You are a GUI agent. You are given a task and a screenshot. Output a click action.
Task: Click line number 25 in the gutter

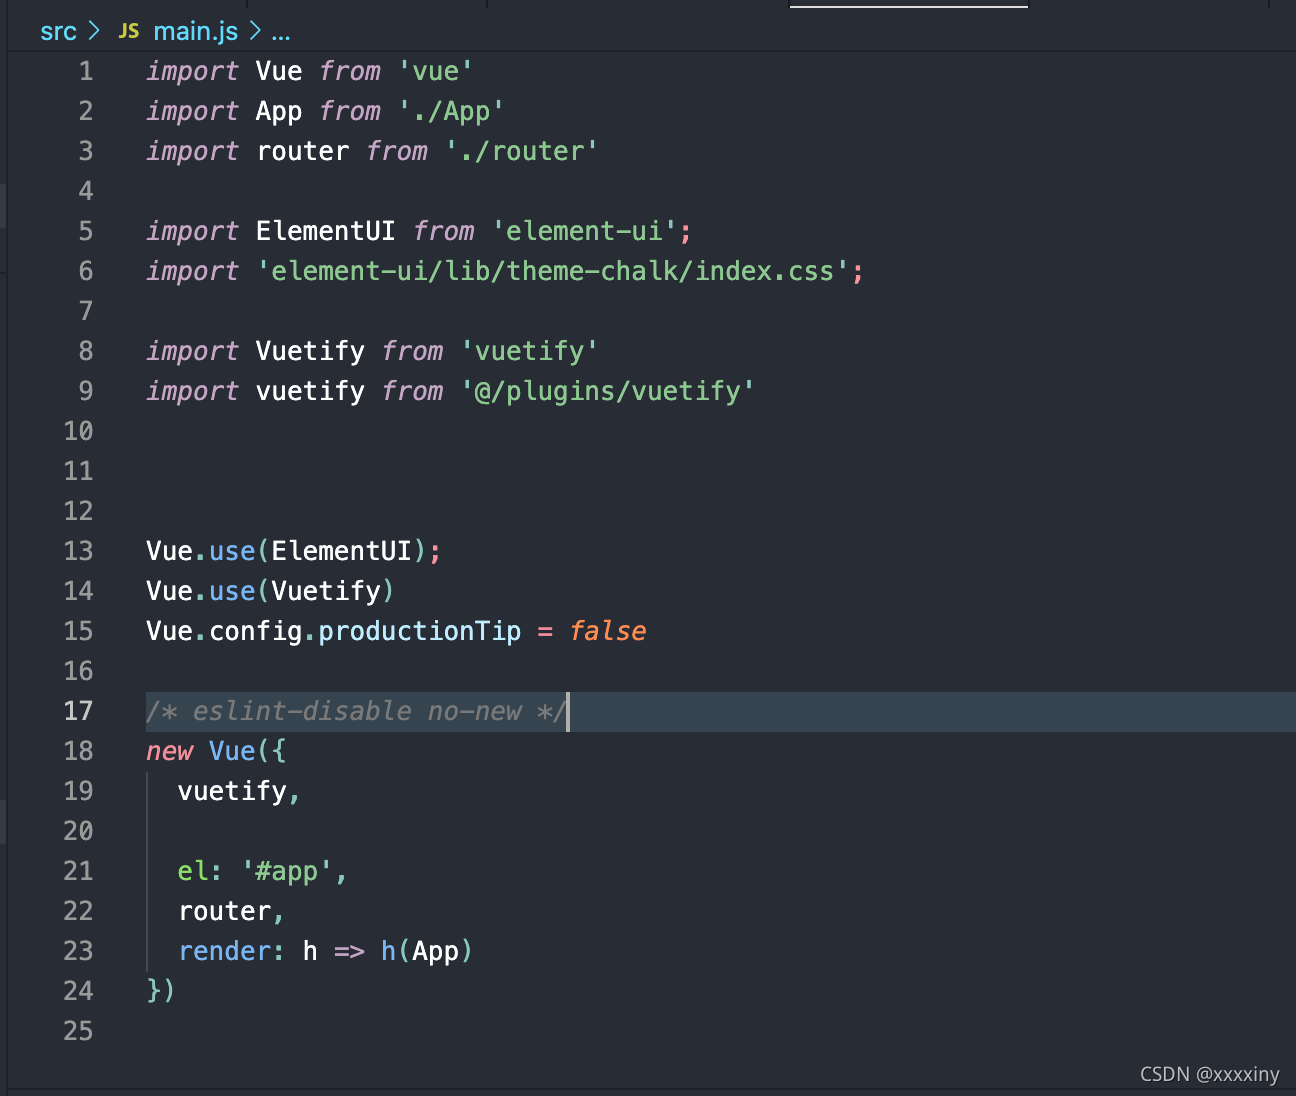78,1030
